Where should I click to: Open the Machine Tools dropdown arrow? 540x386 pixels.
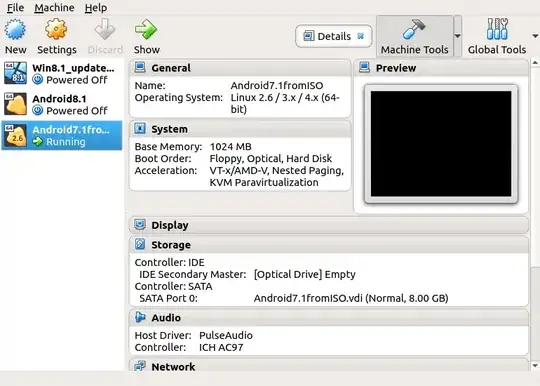pos(457,36)
